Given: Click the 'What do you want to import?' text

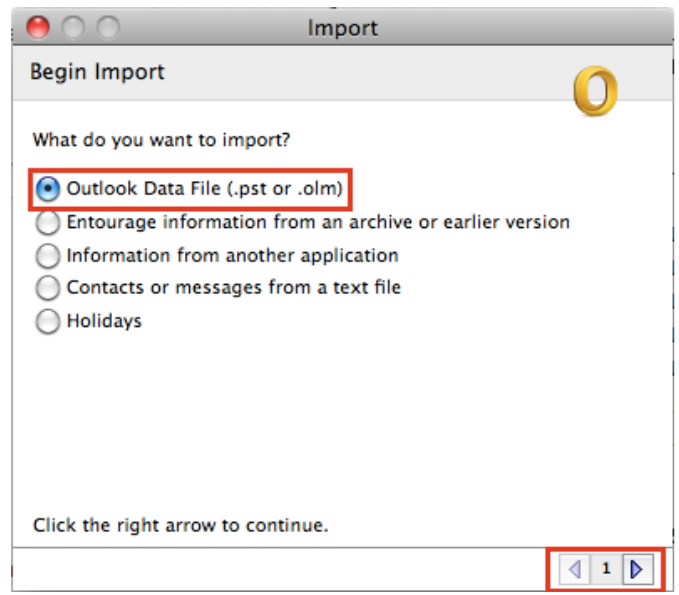Looking at the screenshot, I should (x=168, y=139).
